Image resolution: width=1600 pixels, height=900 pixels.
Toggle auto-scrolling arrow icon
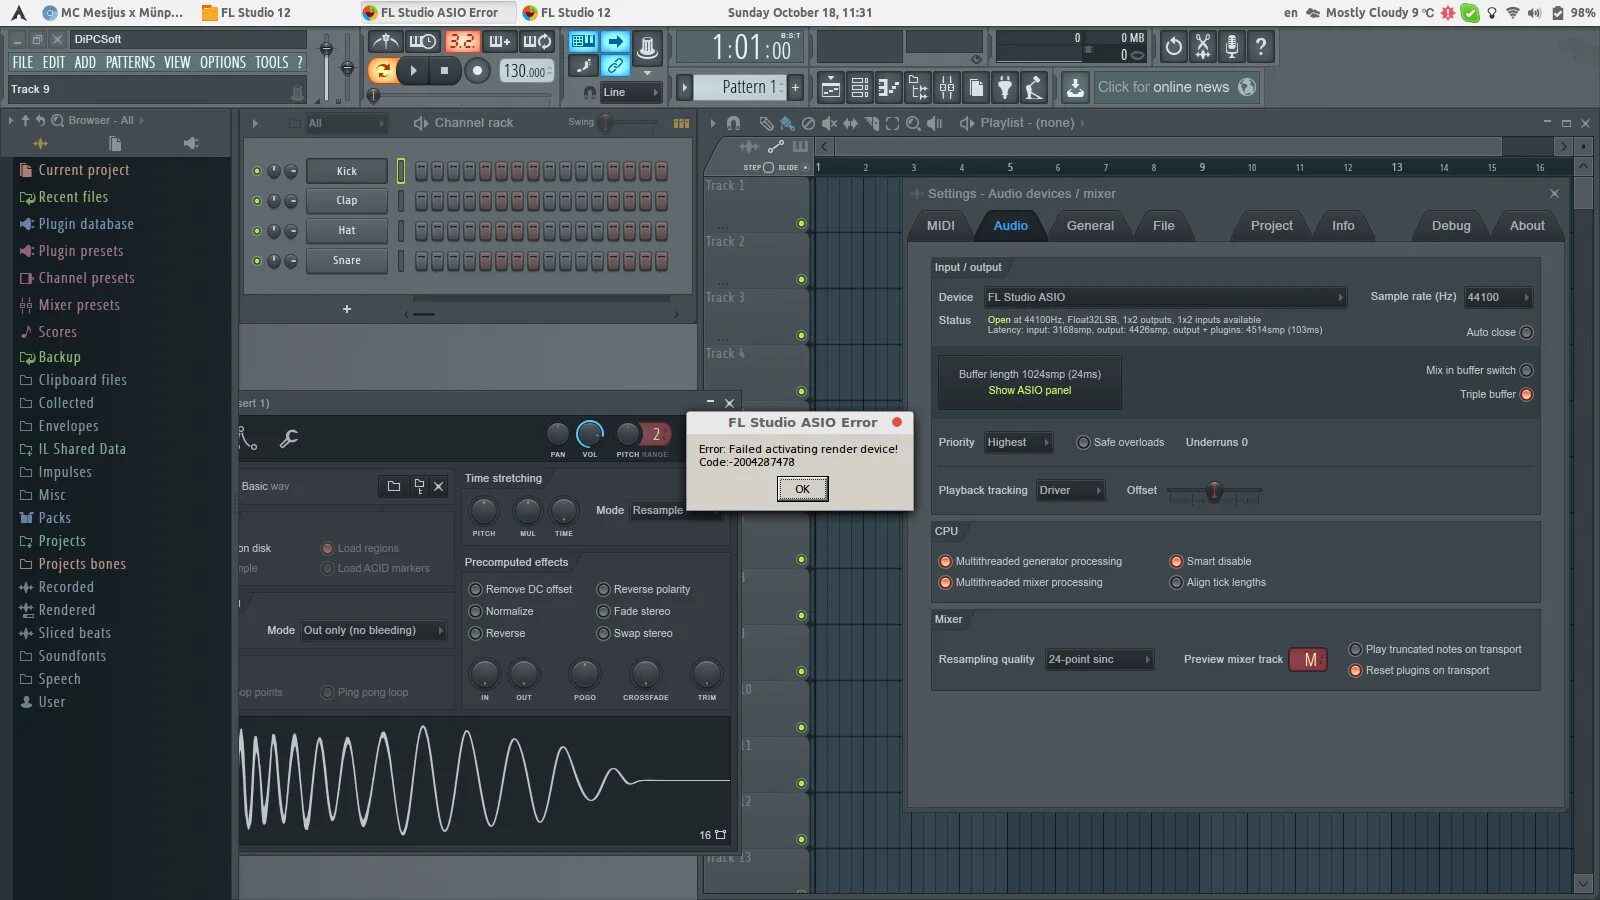pos(615,41)
